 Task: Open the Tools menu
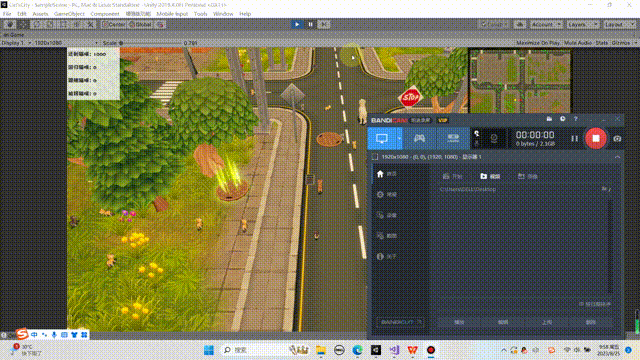[x=200, y=14]
